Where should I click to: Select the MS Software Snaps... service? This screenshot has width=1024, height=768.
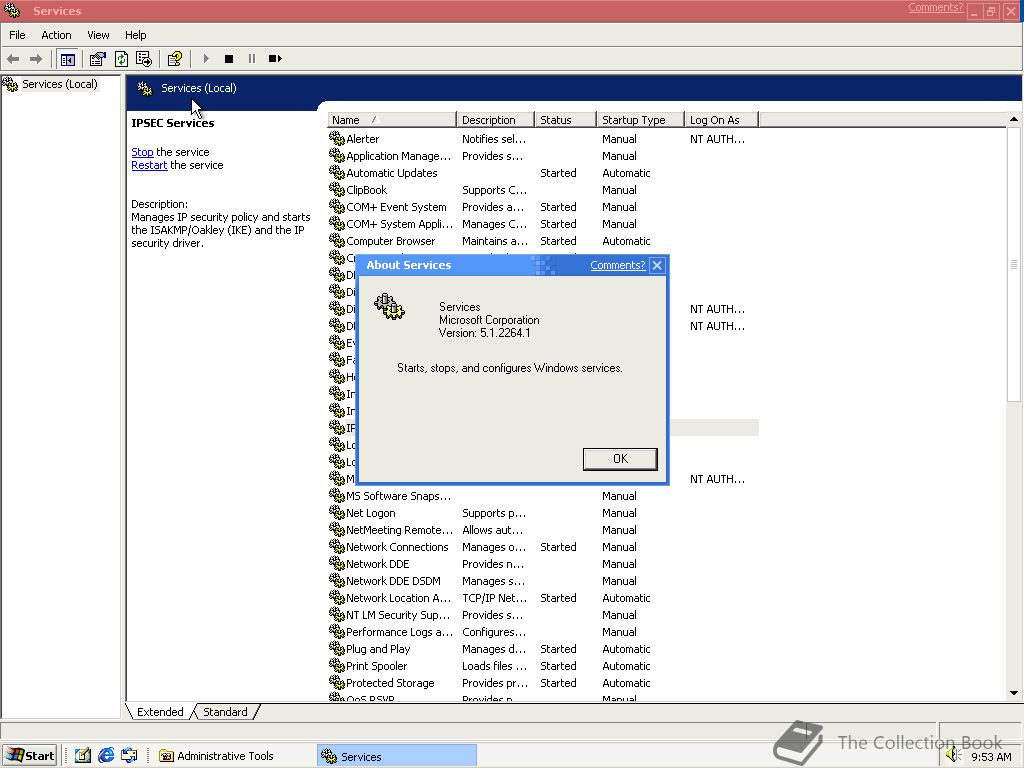click(x=543, y=496)
